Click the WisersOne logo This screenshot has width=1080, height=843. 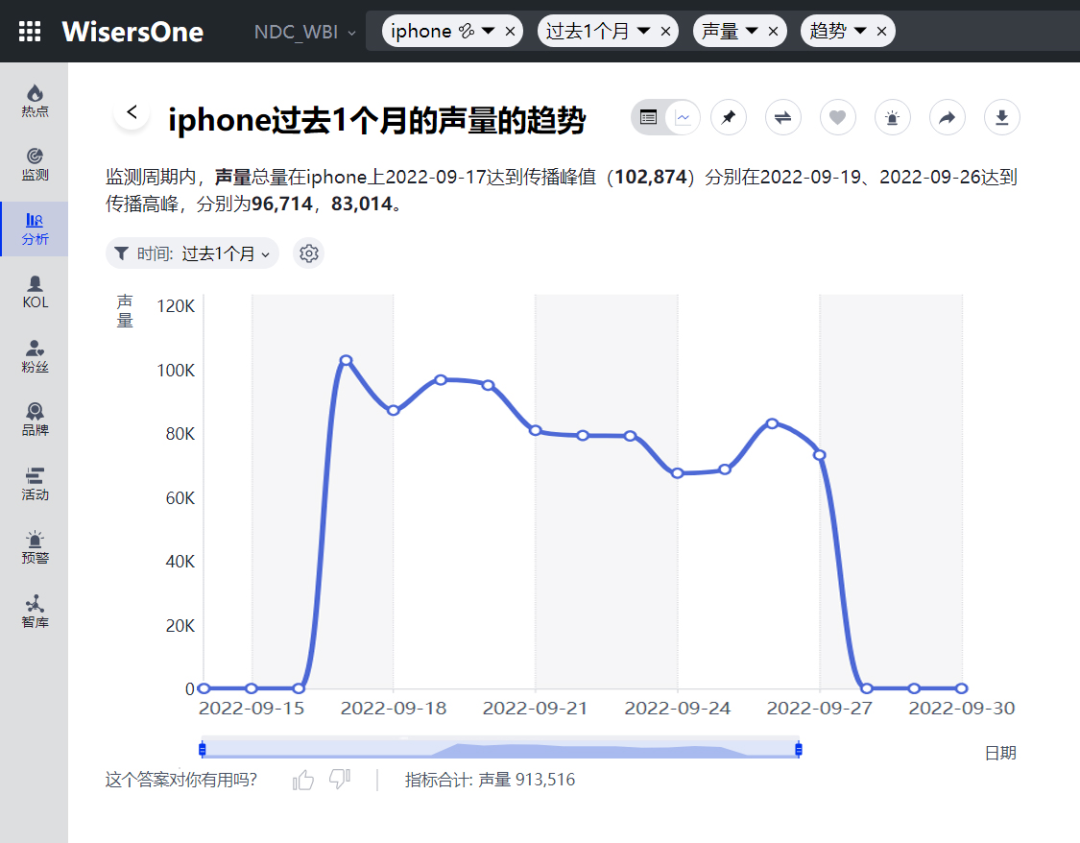click(x=133, y=32)
